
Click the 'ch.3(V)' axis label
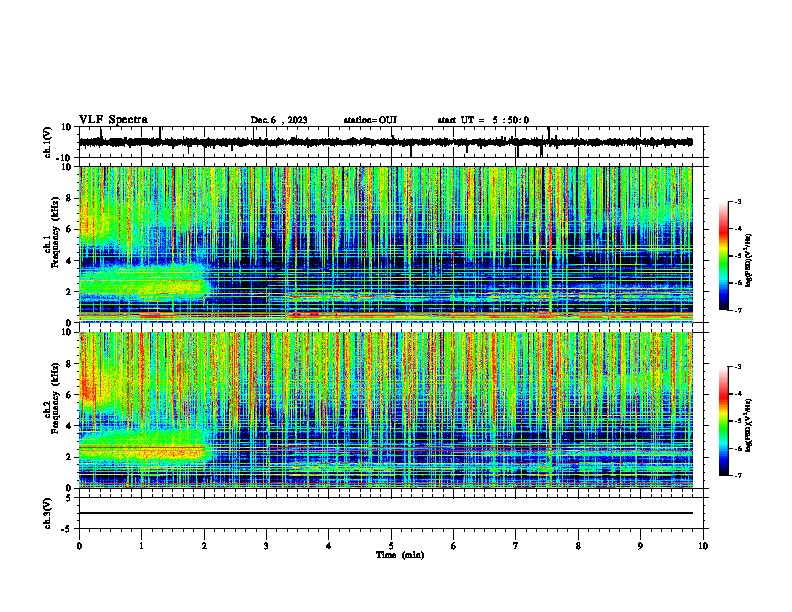click(48, 513)
